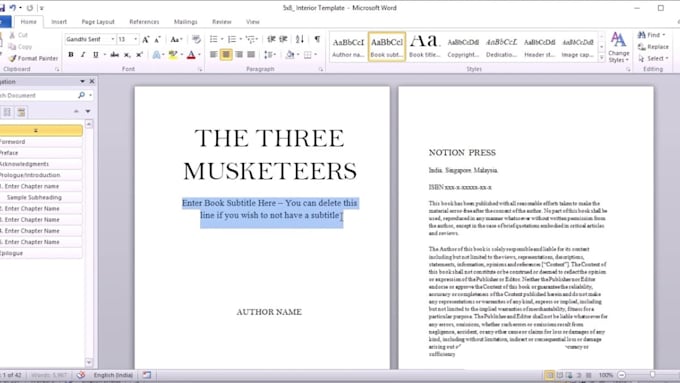The height and width of the screenshot is (383, 680).
Task: Click the Search Document field
Action: point(38,95)
